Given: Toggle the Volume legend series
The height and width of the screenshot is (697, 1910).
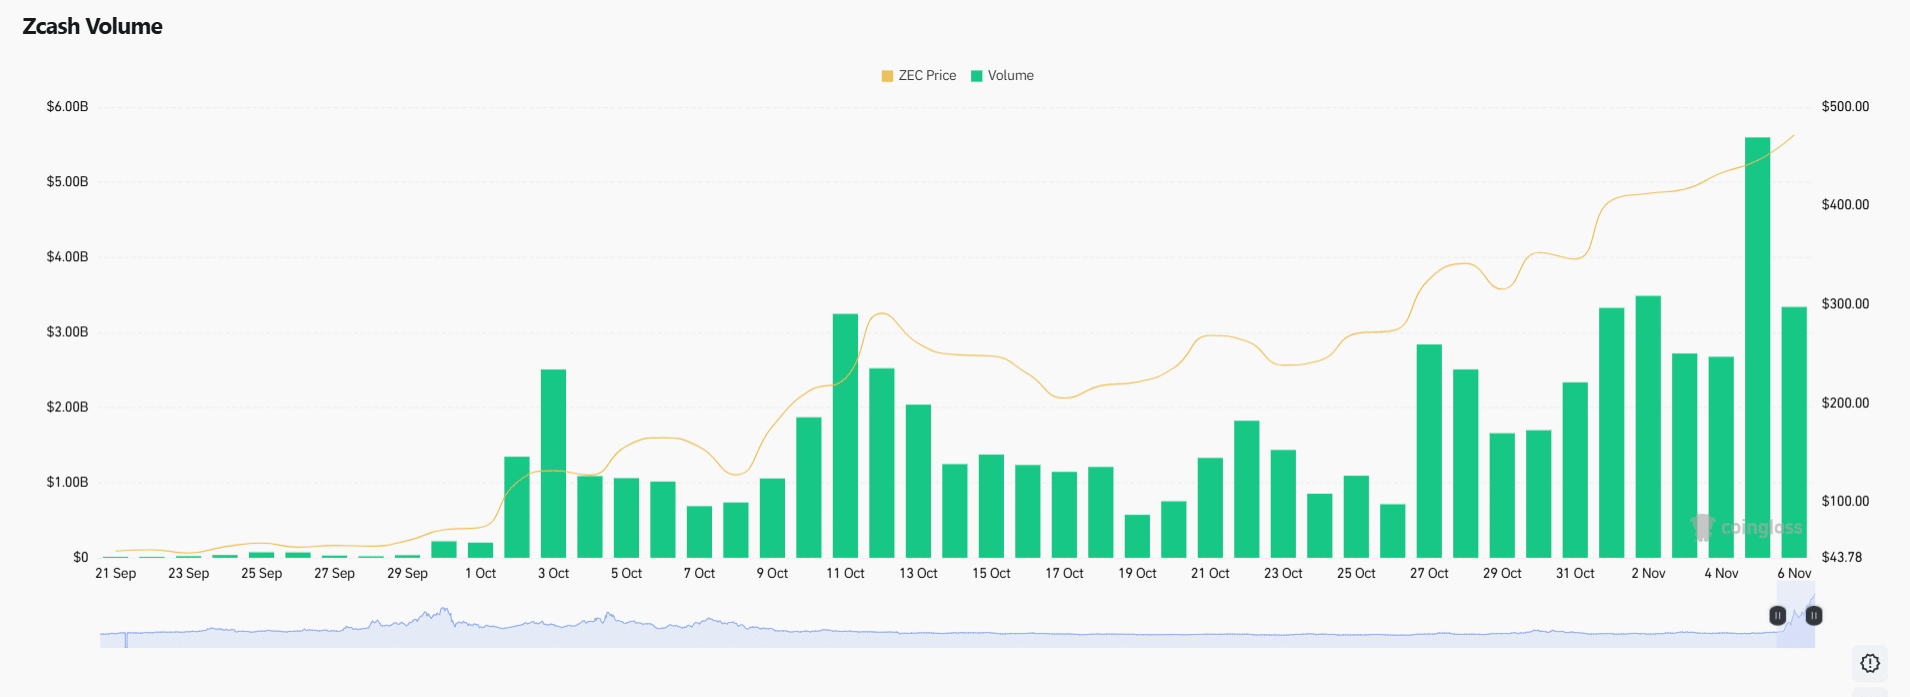Looking at the screenshot, I should click(1003, 76).
